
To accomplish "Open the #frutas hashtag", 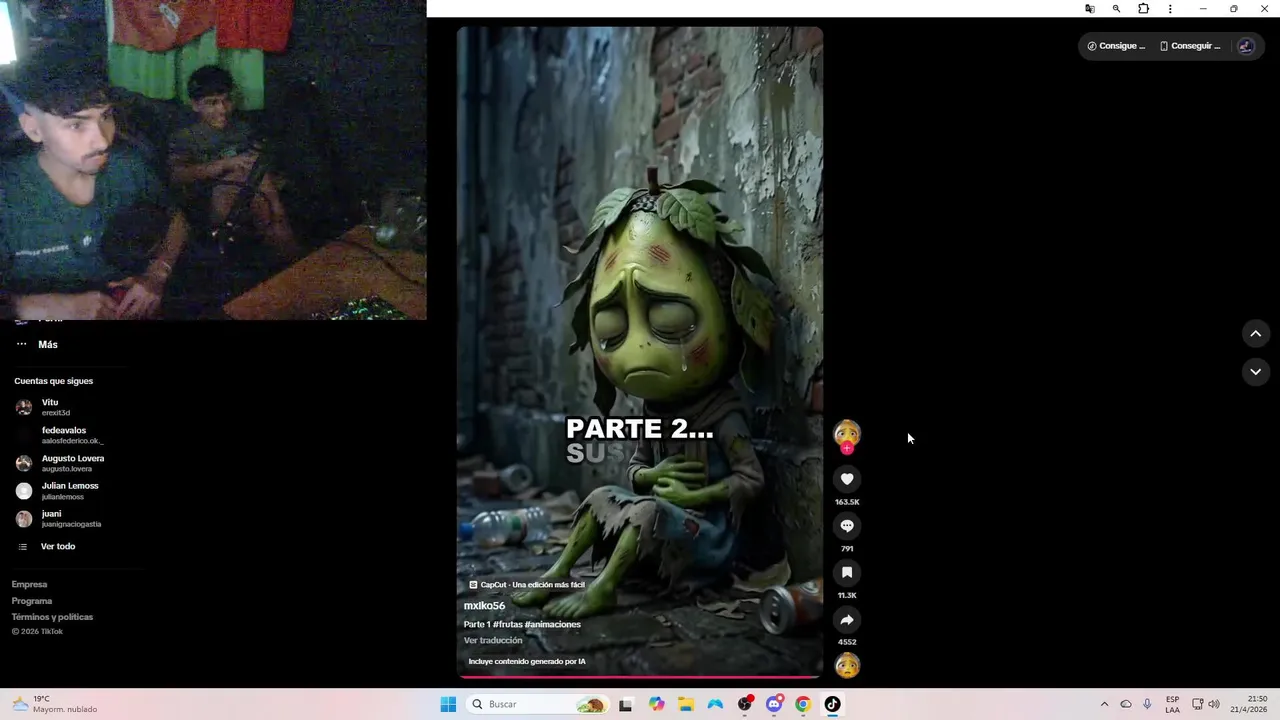I will [x=507, y=624].
